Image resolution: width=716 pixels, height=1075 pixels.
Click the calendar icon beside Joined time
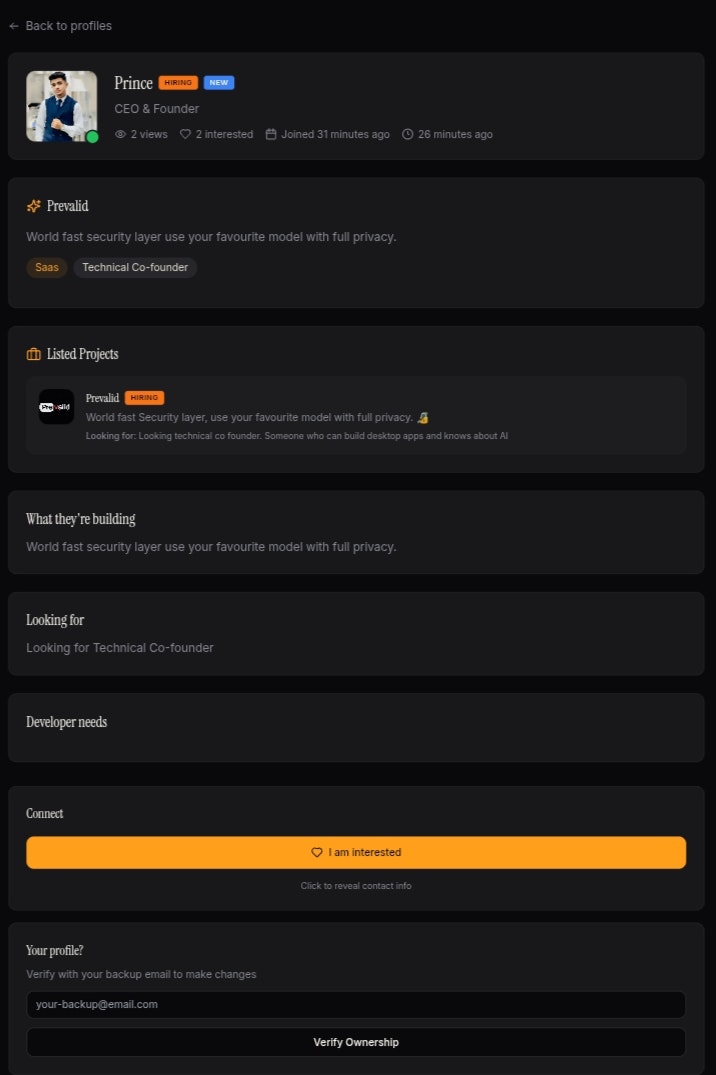coord(271,133)
